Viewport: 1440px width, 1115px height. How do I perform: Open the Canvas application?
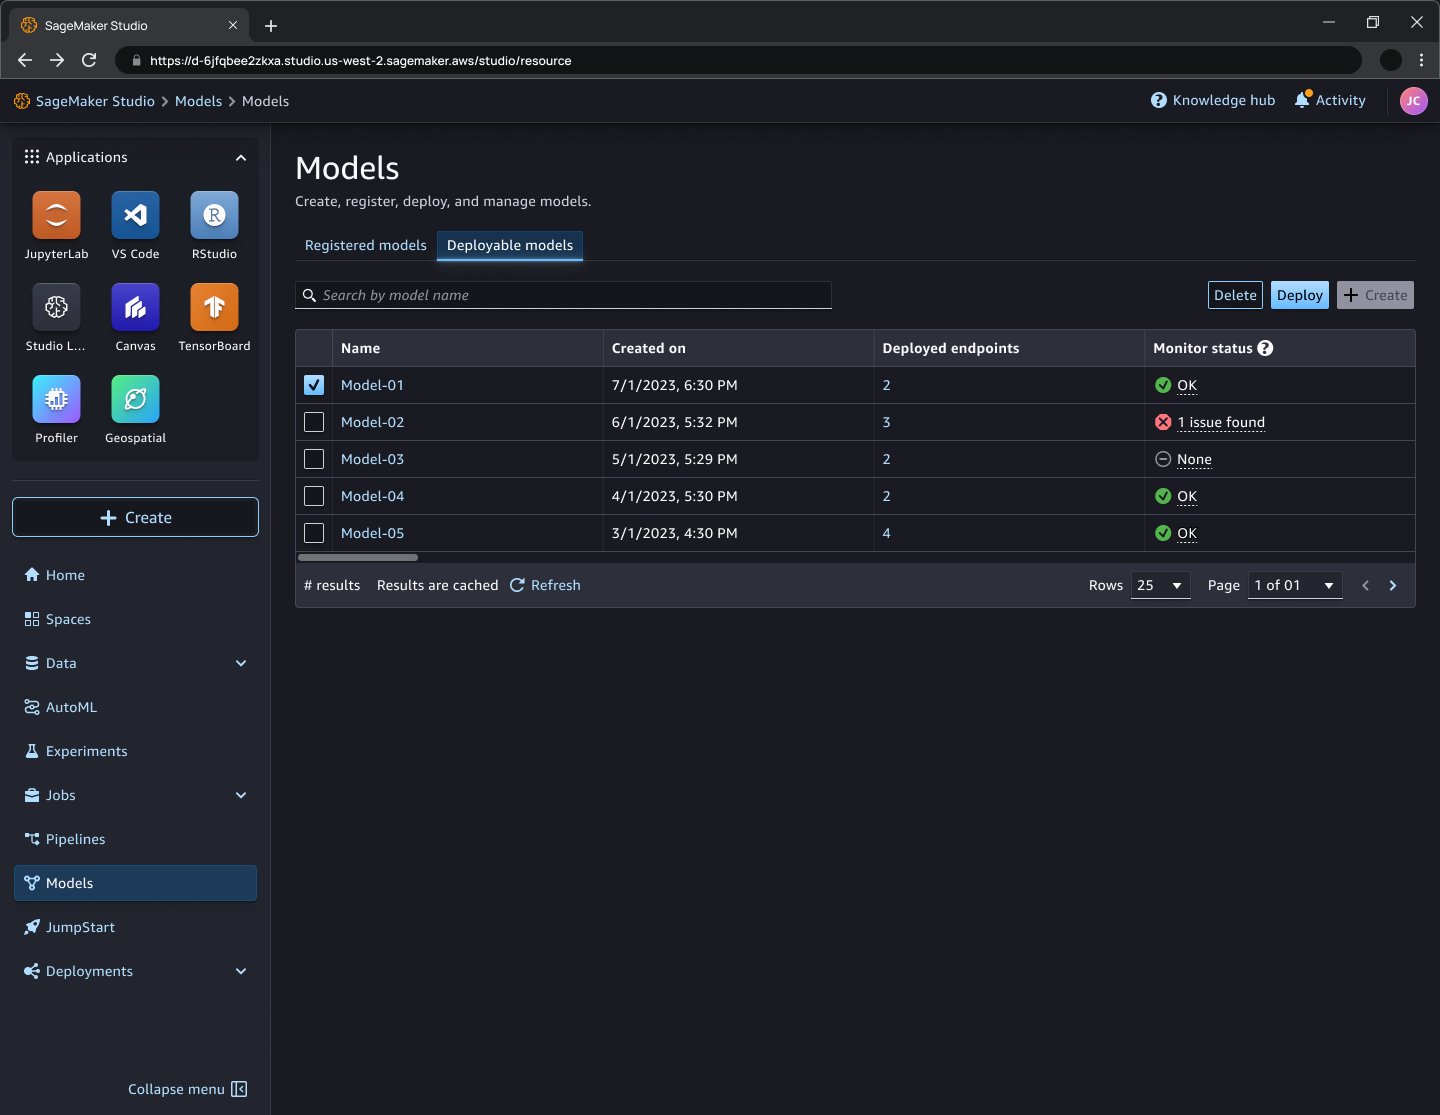(135, 307)
